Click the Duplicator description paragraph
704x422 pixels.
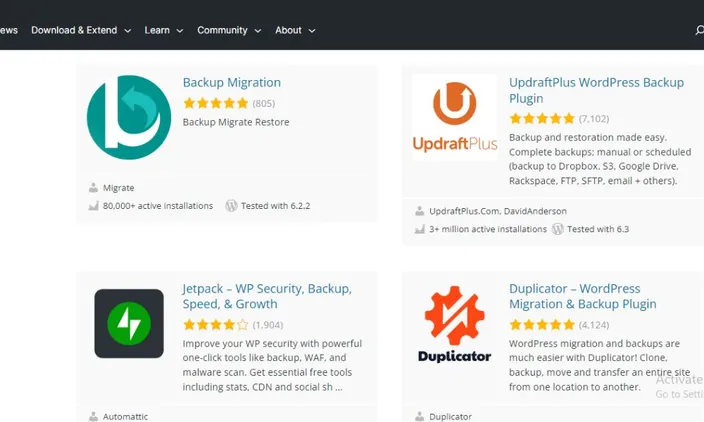pos(599,365)
